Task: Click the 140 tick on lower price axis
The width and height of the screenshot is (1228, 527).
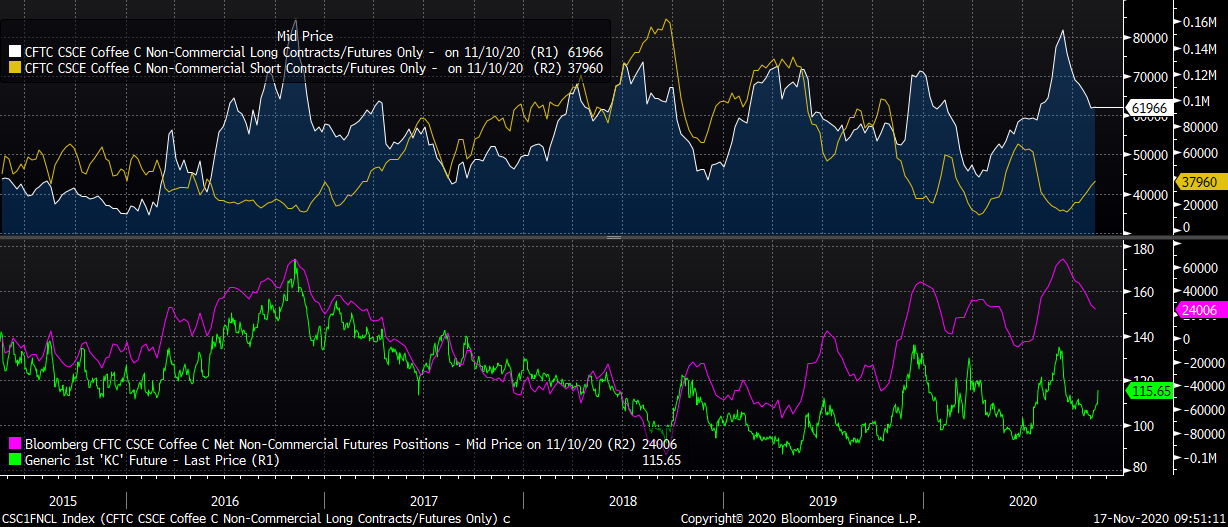Action: (1143, 337)
